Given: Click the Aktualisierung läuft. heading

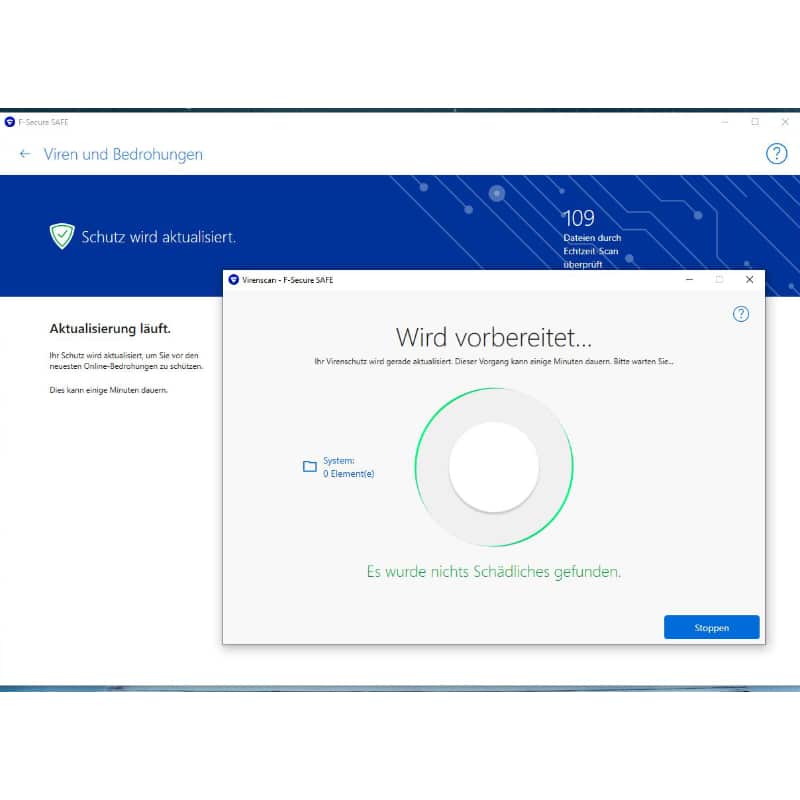Looking at the screenshot, I should click(x=110, y=329).
